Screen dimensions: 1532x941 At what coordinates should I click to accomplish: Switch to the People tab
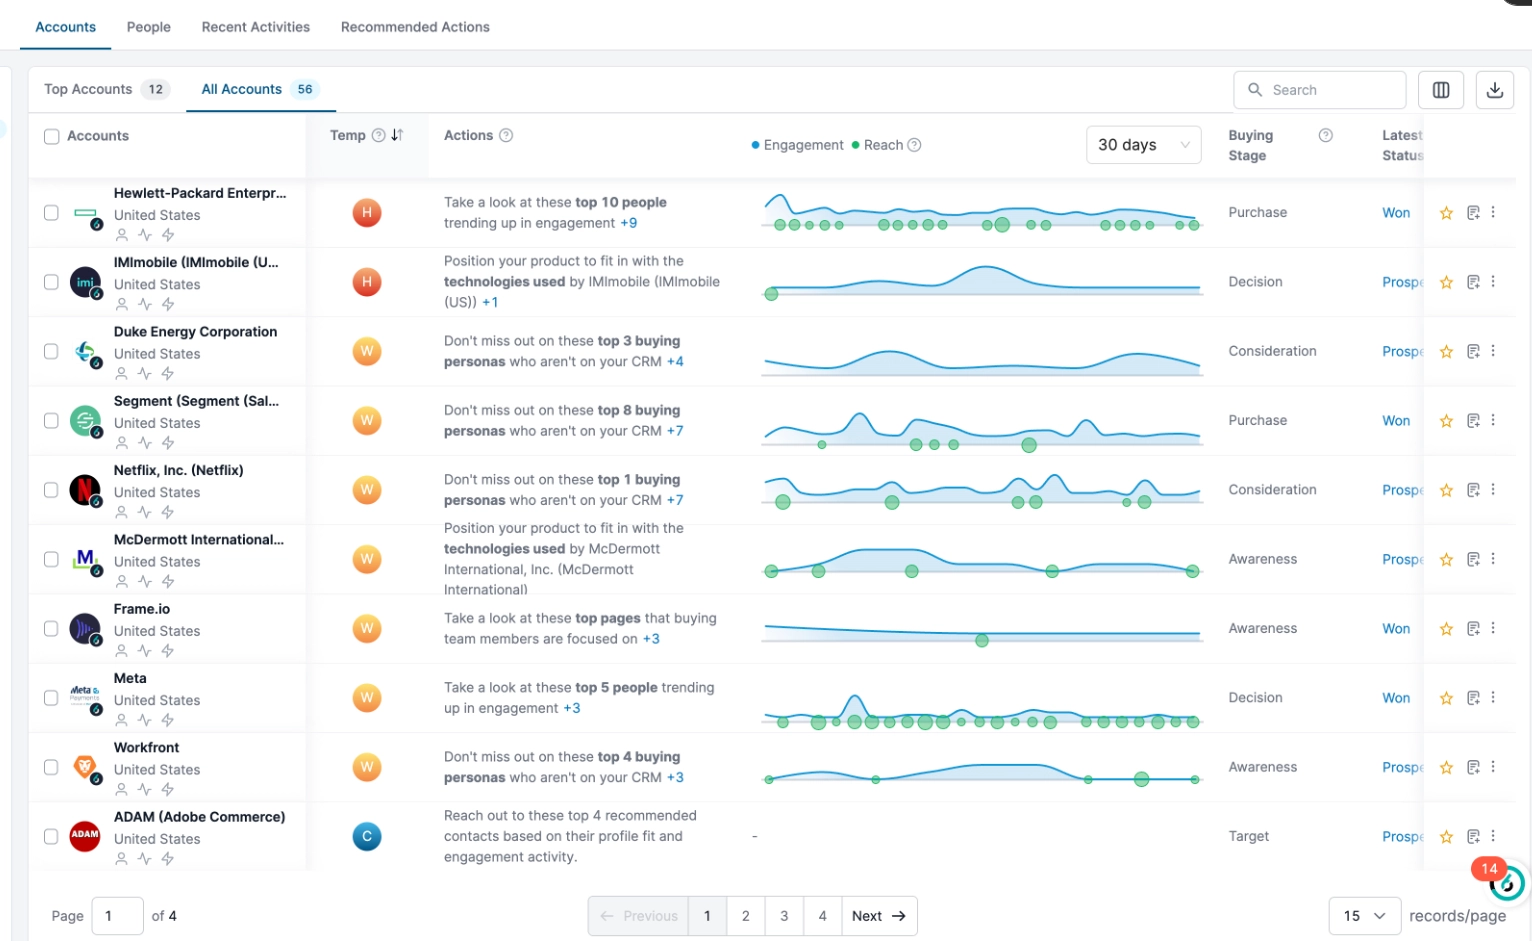[149, 27]
